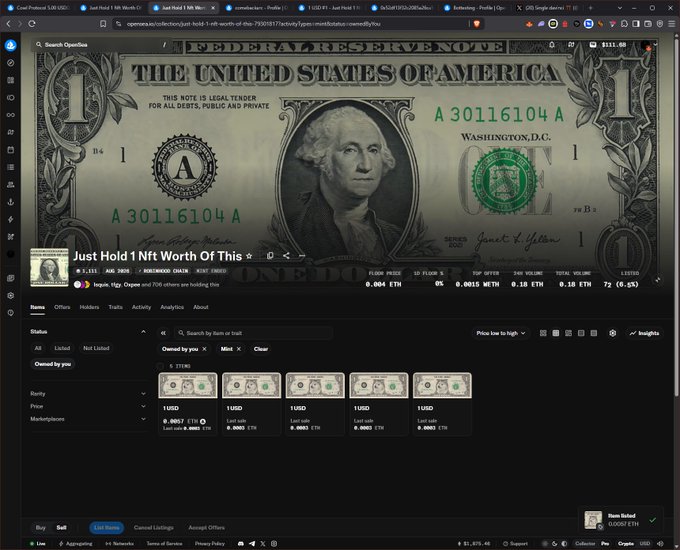Click Brave shields icon in address bar
Viewport: 680px width, 550px height.
(x=477, y=24)
